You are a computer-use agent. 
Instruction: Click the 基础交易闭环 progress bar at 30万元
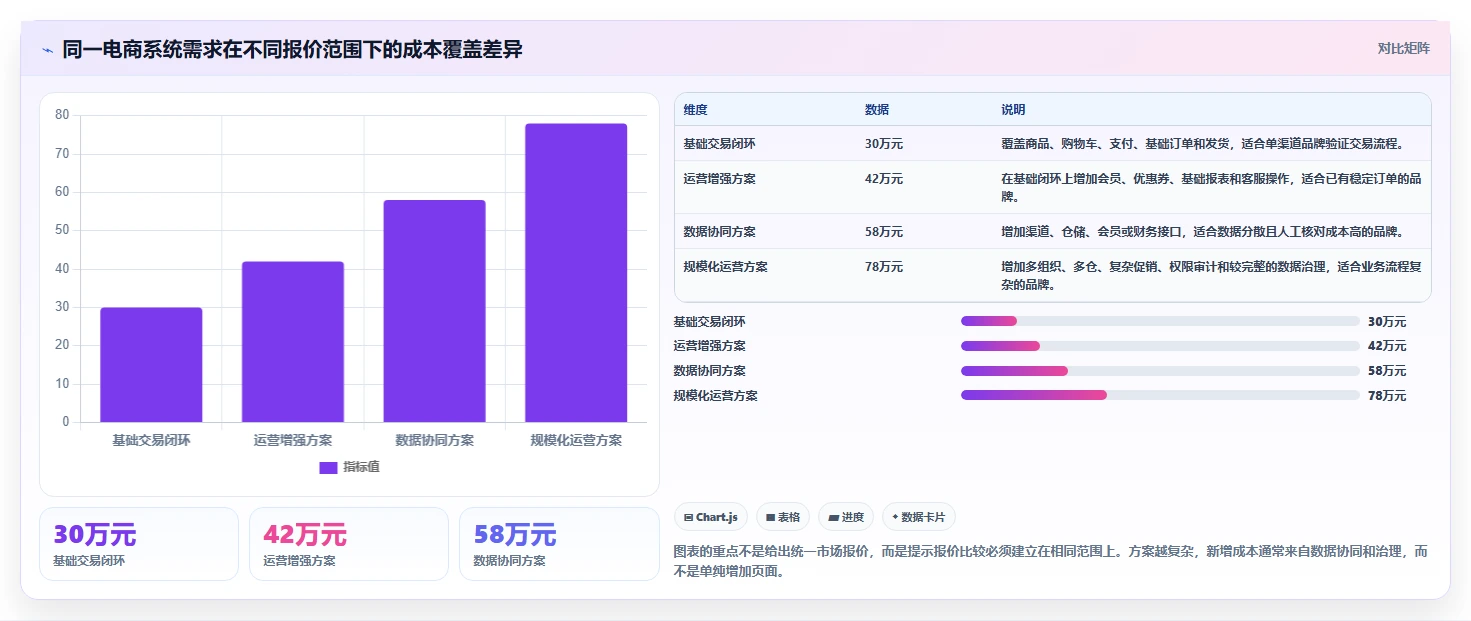[1160, 321]
